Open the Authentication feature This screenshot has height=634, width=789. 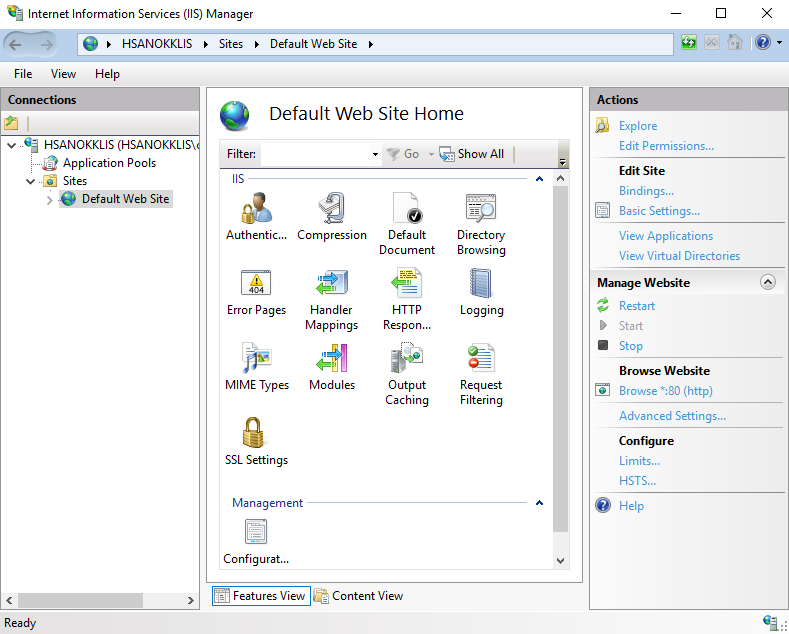tap(256, 217)
